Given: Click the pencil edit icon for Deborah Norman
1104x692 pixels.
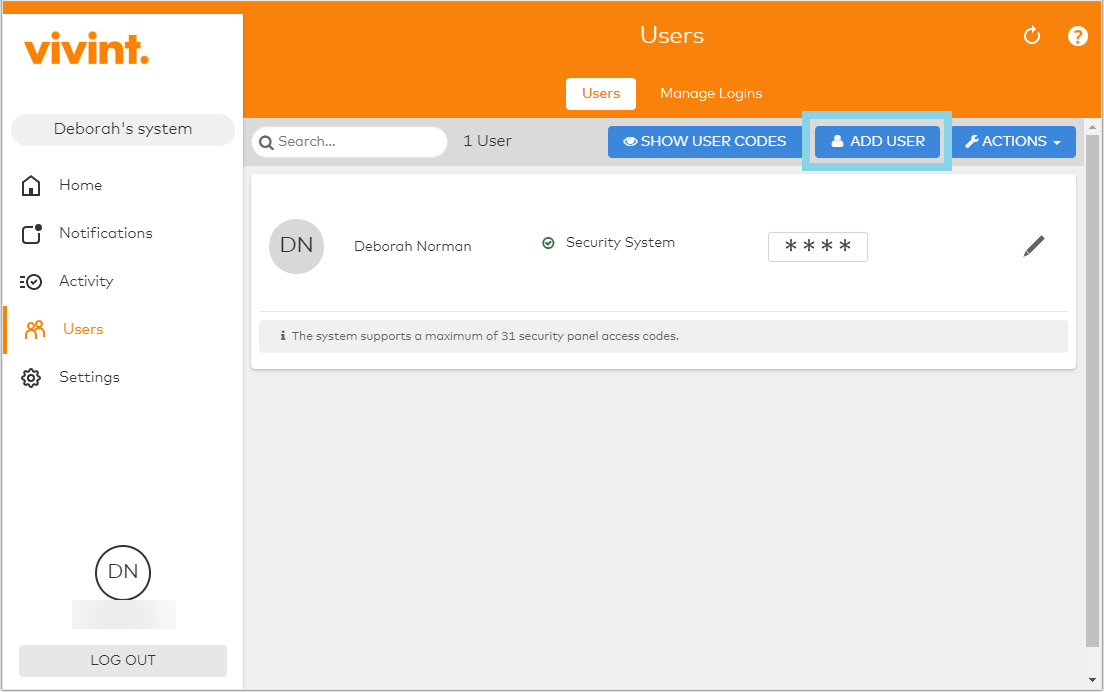Looking at the screenshot, I should (x=1034, y=246).
